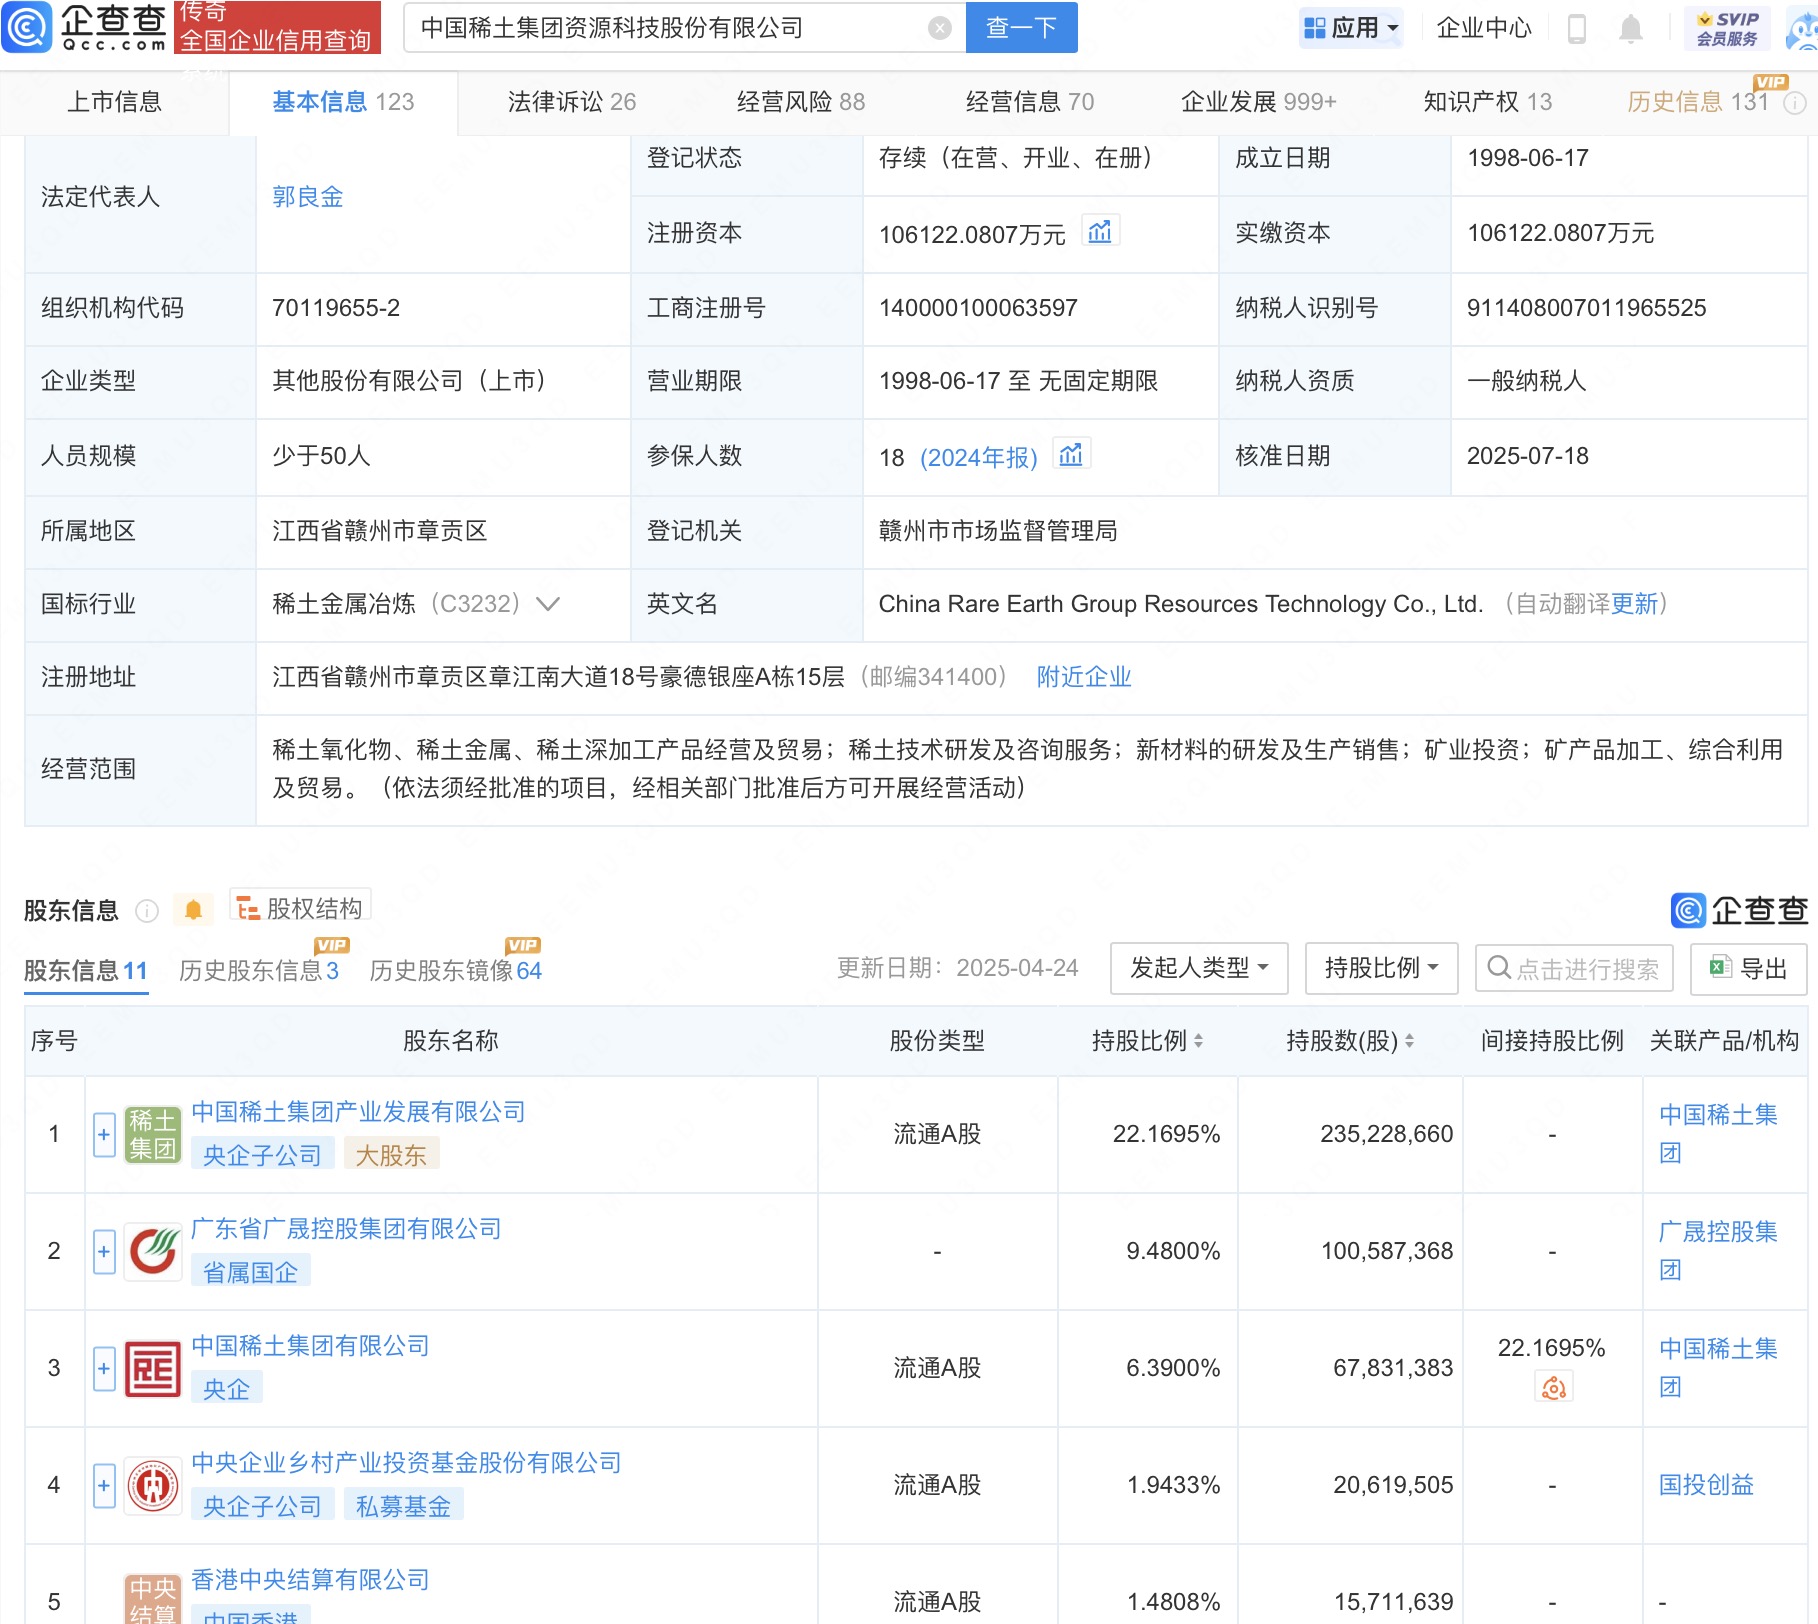Switch to 知识产权 tab
Image resolution: width=1818 pixels, height=1624 pixels.
pos(1487,102)
